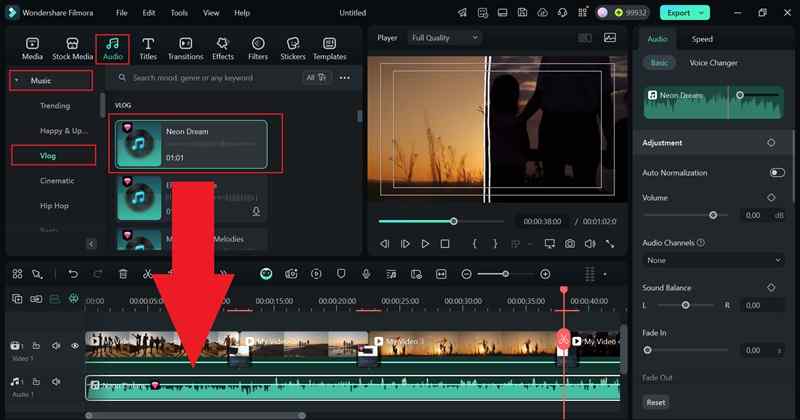This screenshot has width=800, height=420.
Task: Click the Reset button in audio panel
Action: 656,403
